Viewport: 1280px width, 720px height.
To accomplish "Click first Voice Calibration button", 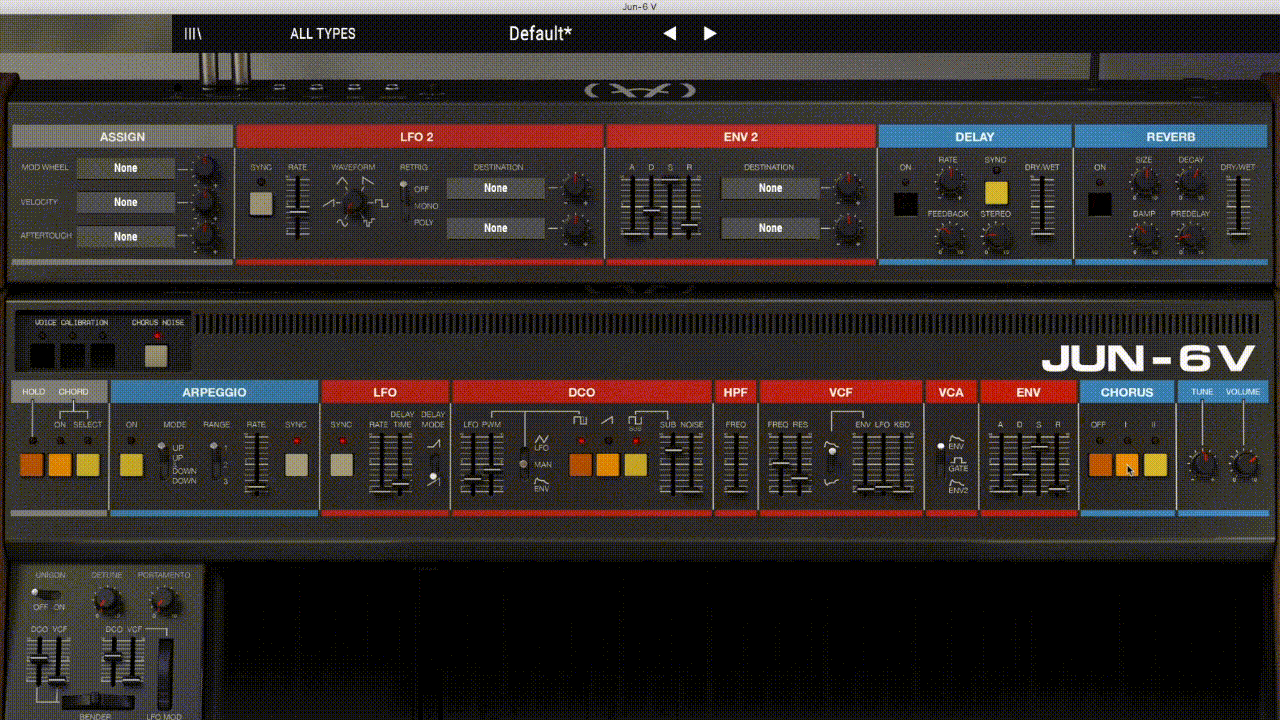I will click(x=42, y=356).
